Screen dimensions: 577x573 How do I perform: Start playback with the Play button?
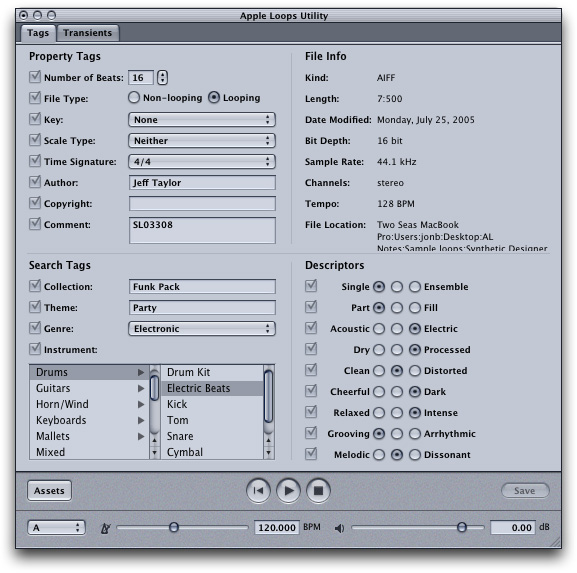288,491
